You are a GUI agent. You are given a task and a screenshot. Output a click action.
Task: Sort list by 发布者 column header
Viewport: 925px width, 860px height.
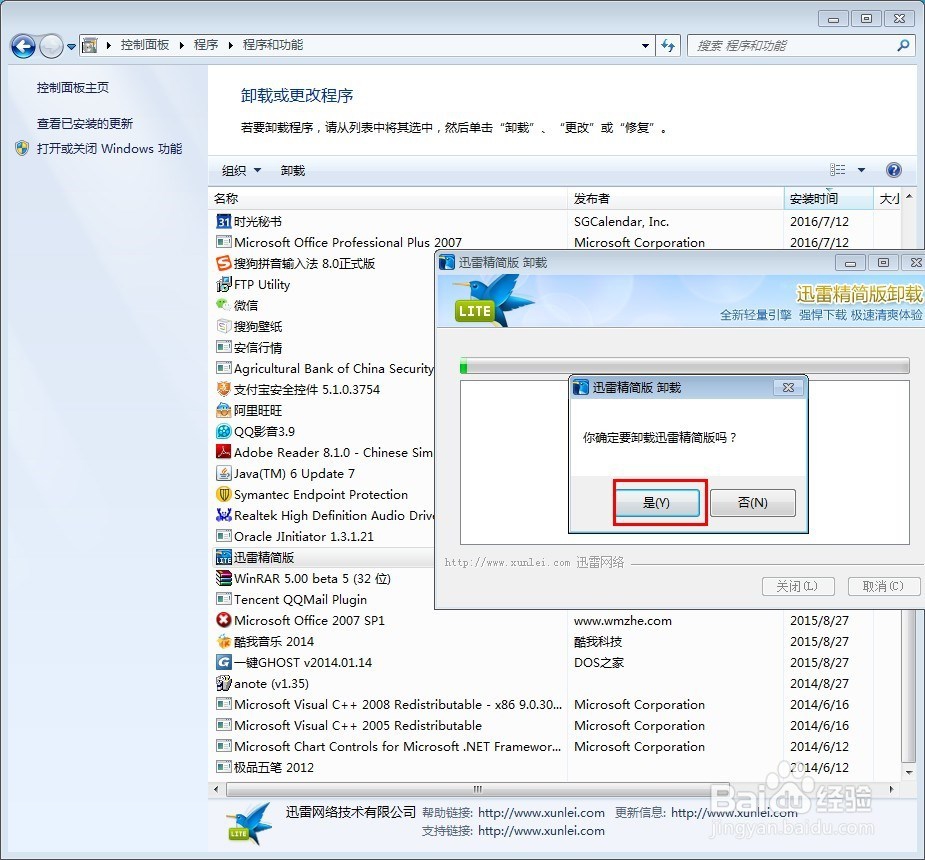(x=675, y=199)
